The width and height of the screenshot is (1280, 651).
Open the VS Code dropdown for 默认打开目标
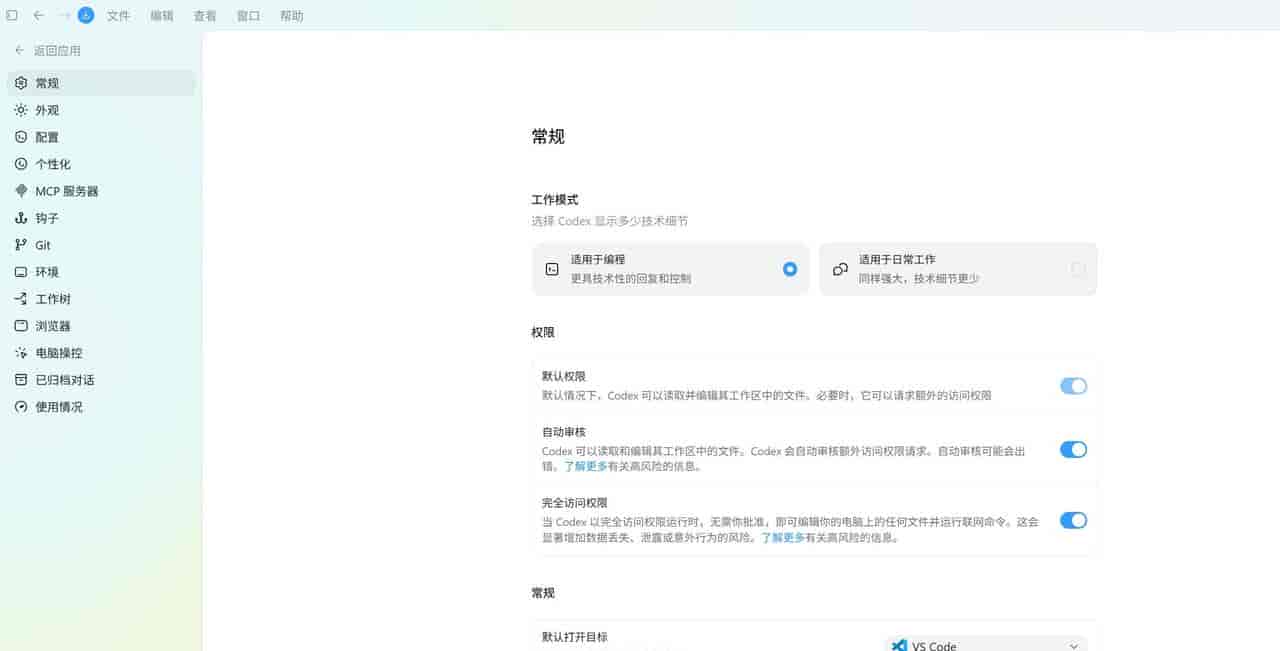click(x=985, y=645)
